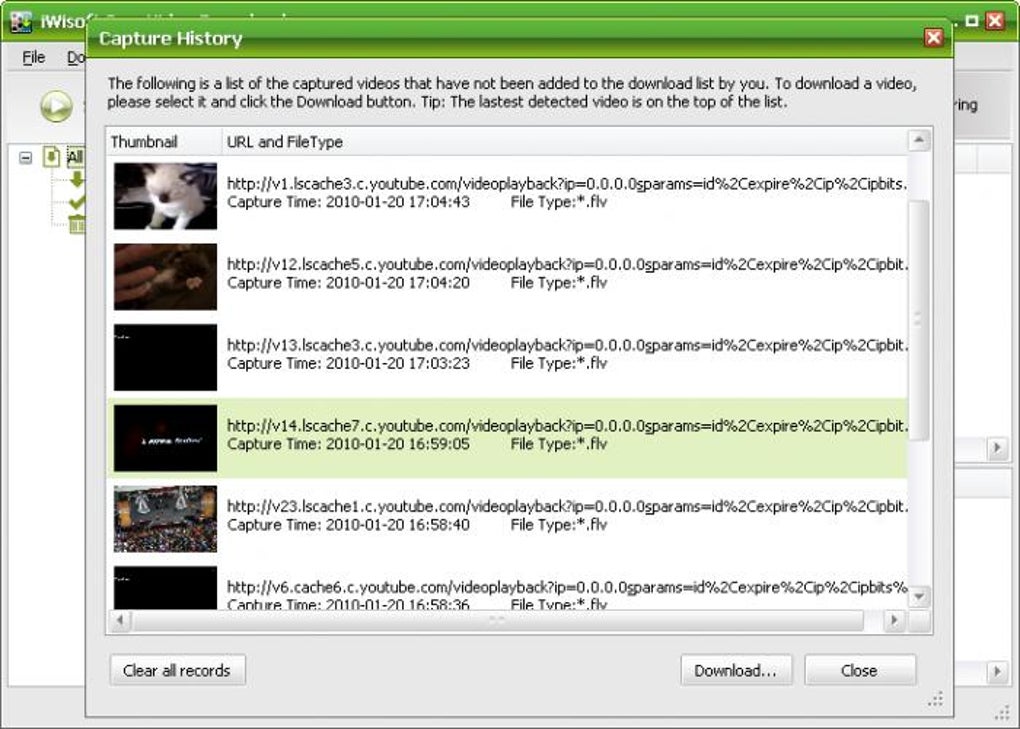Click the dialog resize grip corner

pyautogui.click(x=935, y=700)
